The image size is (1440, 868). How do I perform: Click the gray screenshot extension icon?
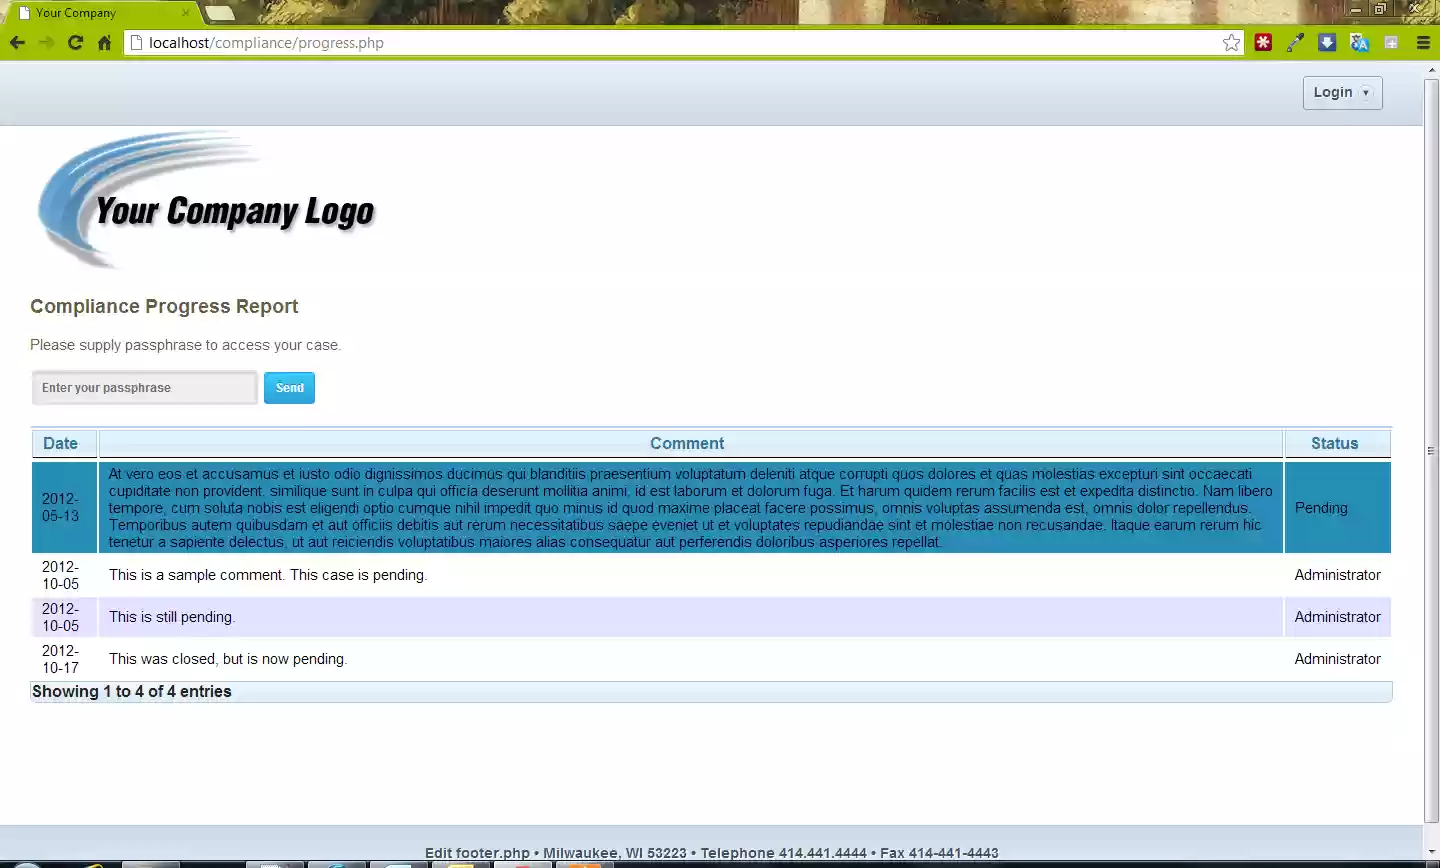pos(1390,42)
